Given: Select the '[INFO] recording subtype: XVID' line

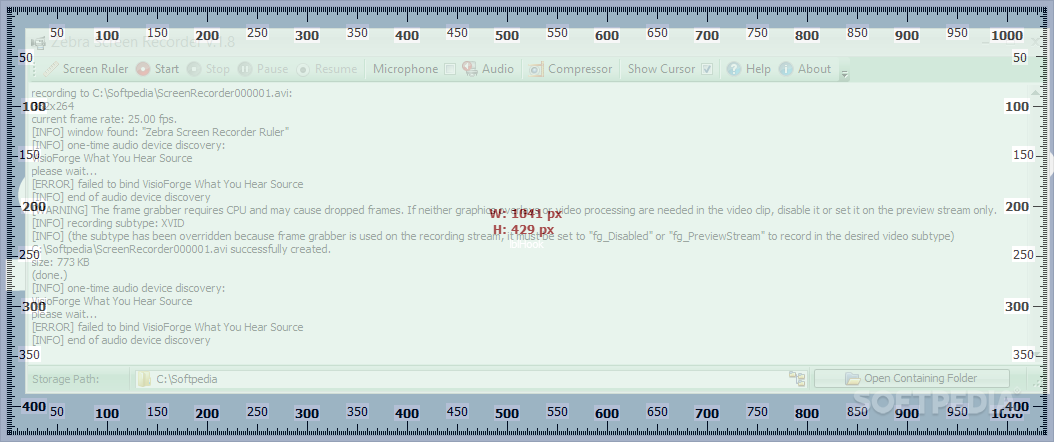Looking at the screenshot, I should (x=108, y=223).
